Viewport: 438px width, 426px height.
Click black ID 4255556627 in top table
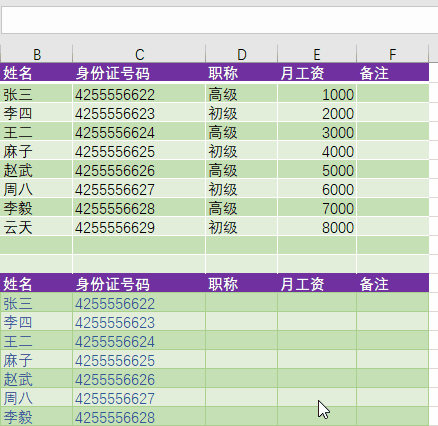139,188
